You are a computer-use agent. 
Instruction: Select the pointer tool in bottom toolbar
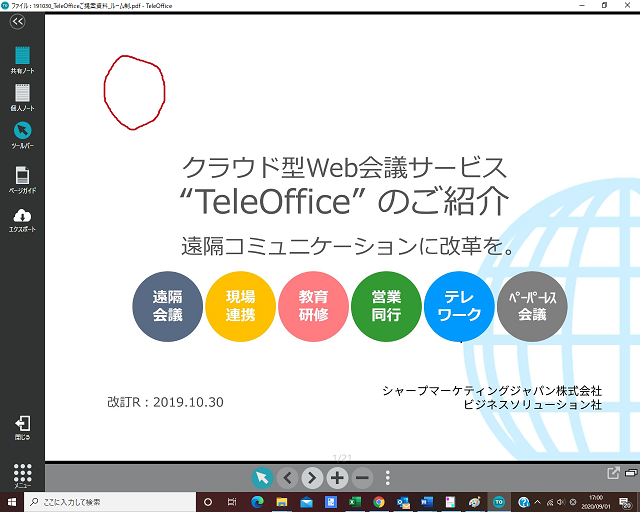[x=262, y=478]
